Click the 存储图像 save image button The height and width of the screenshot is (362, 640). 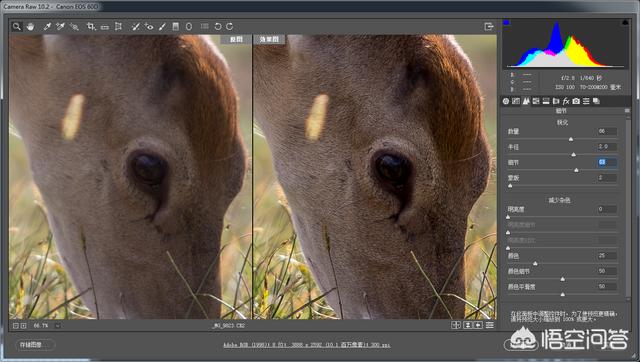pyautogui.click(x=35, y=345)
